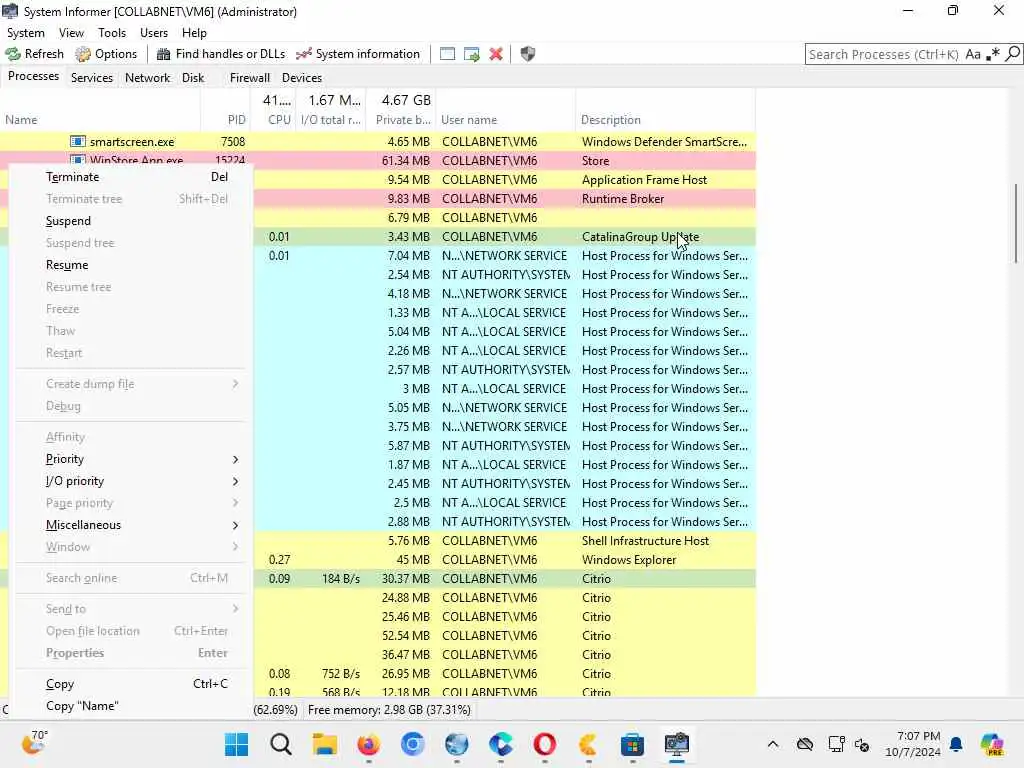Select the CatalinaGroup Update row

(504, 237)
